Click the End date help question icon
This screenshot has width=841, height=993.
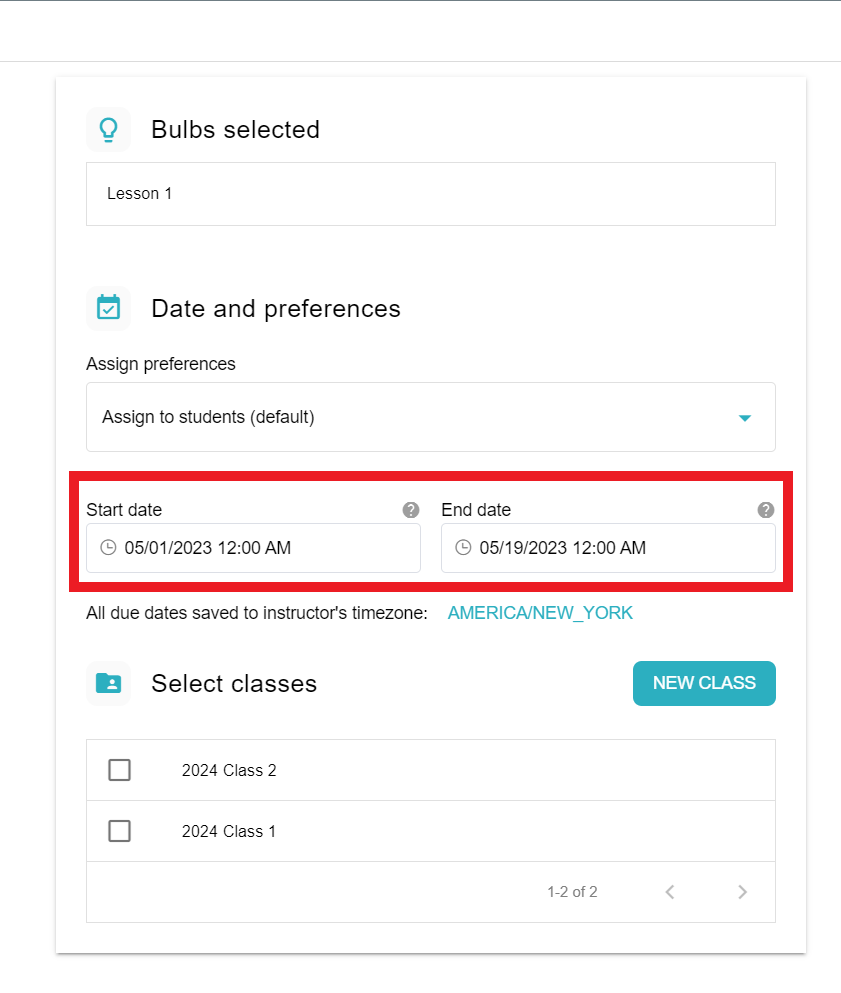766,510
